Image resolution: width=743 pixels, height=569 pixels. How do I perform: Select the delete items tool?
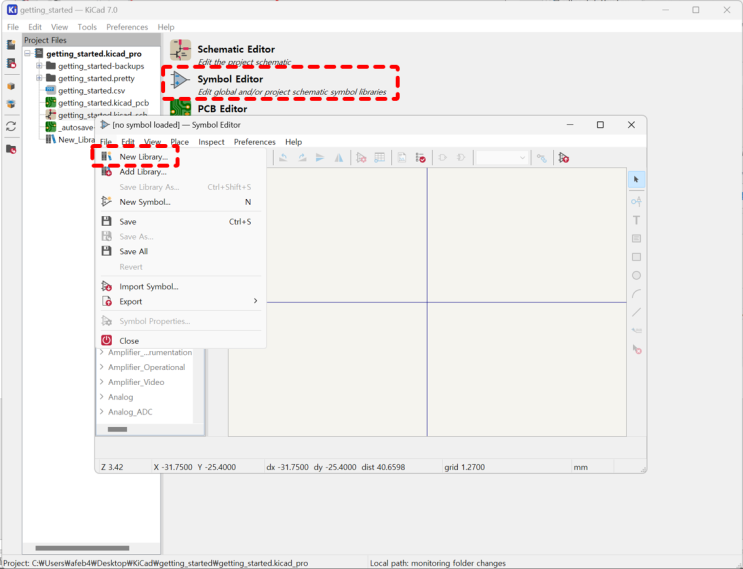pos(636,350)
